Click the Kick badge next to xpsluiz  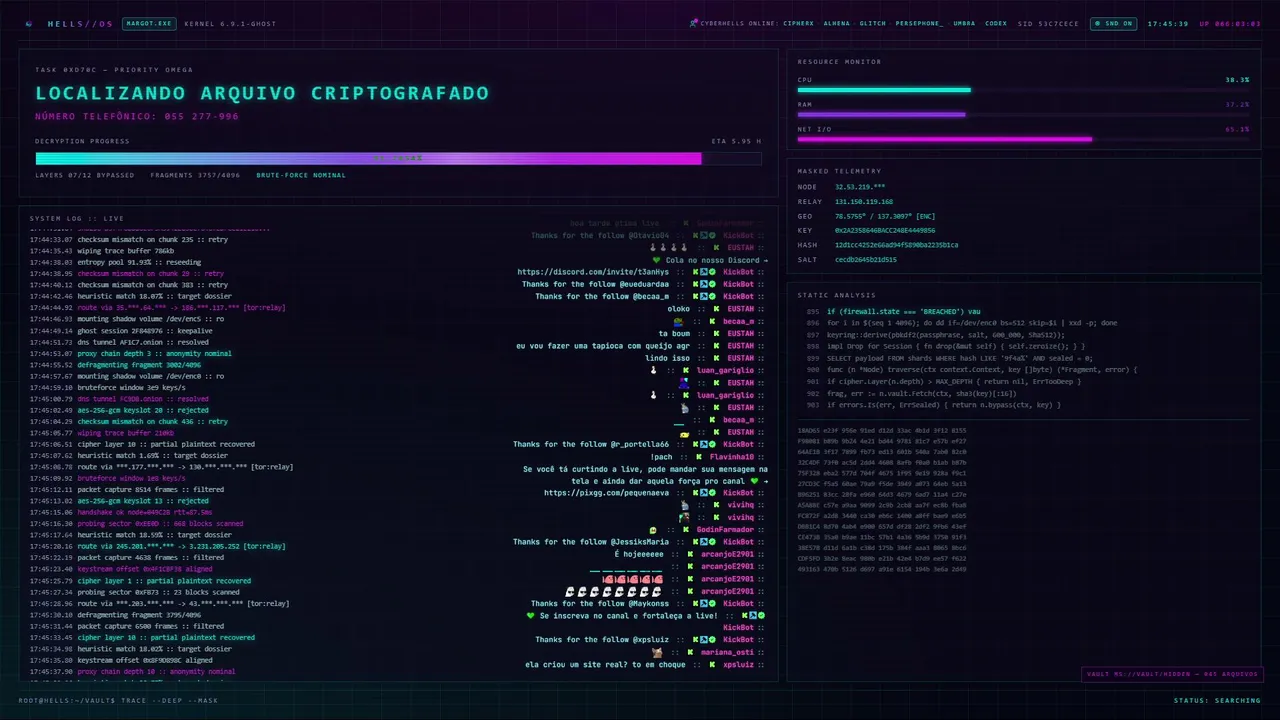[x=714, y=665]
